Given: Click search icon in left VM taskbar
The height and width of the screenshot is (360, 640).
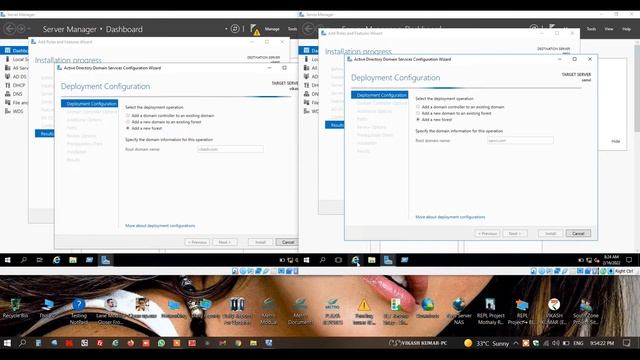Looking at the screenshot, I should [x=24, y=260].
